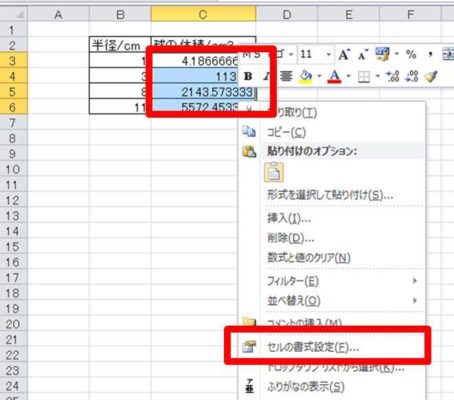Center align text using mini toolbar
The height and width of the screenshot is (400, 454).
click(286, 77)
